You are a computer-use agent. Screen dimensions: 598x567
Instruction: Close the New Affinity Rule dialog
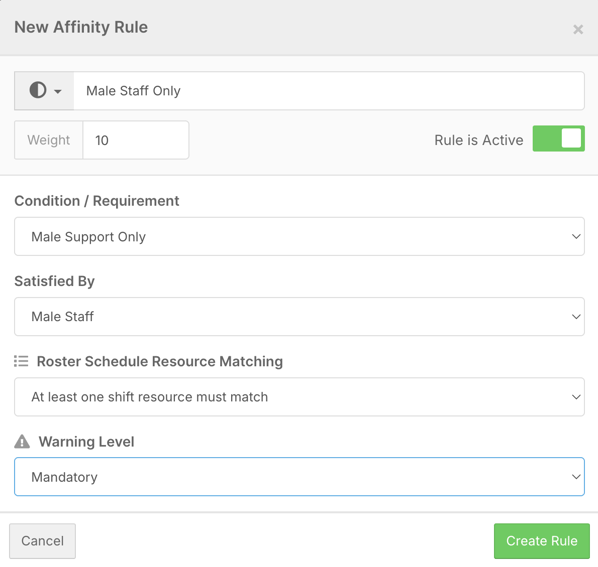tap(578, 29)
